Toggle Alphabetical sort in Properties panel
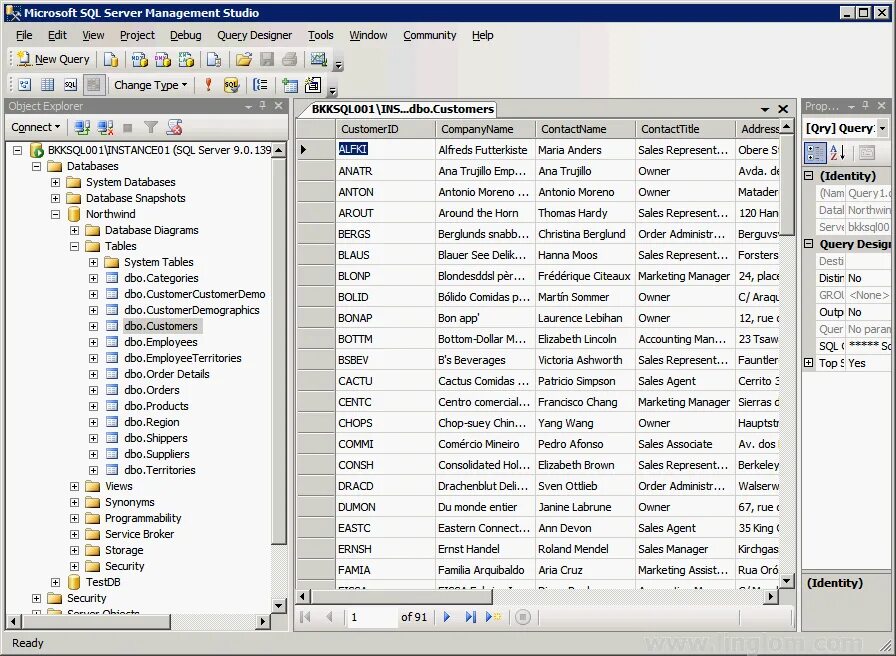The width and height of the screenshot is (896, 656). [x=838, y=153]
